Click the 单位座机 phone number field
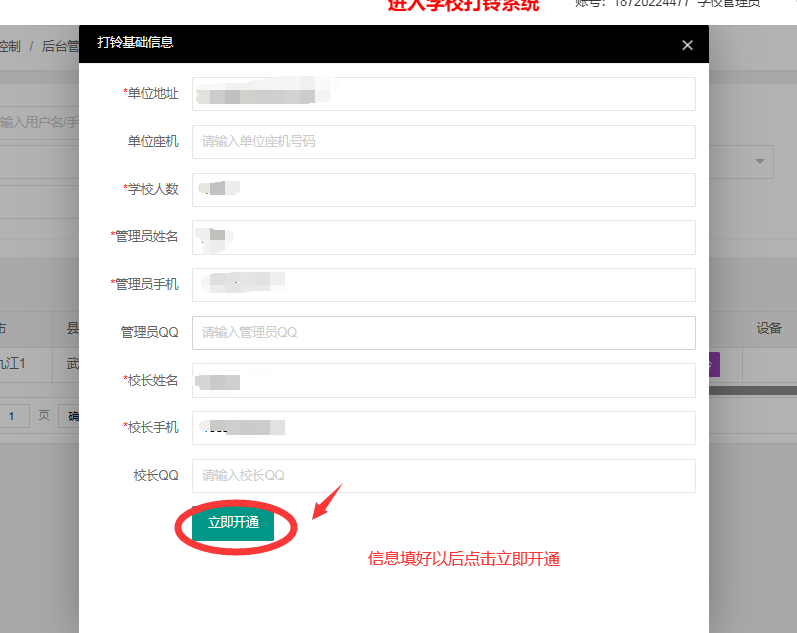The width and height of the screenshot is (797, 633). pyautogui.click(x=444, y=142)
